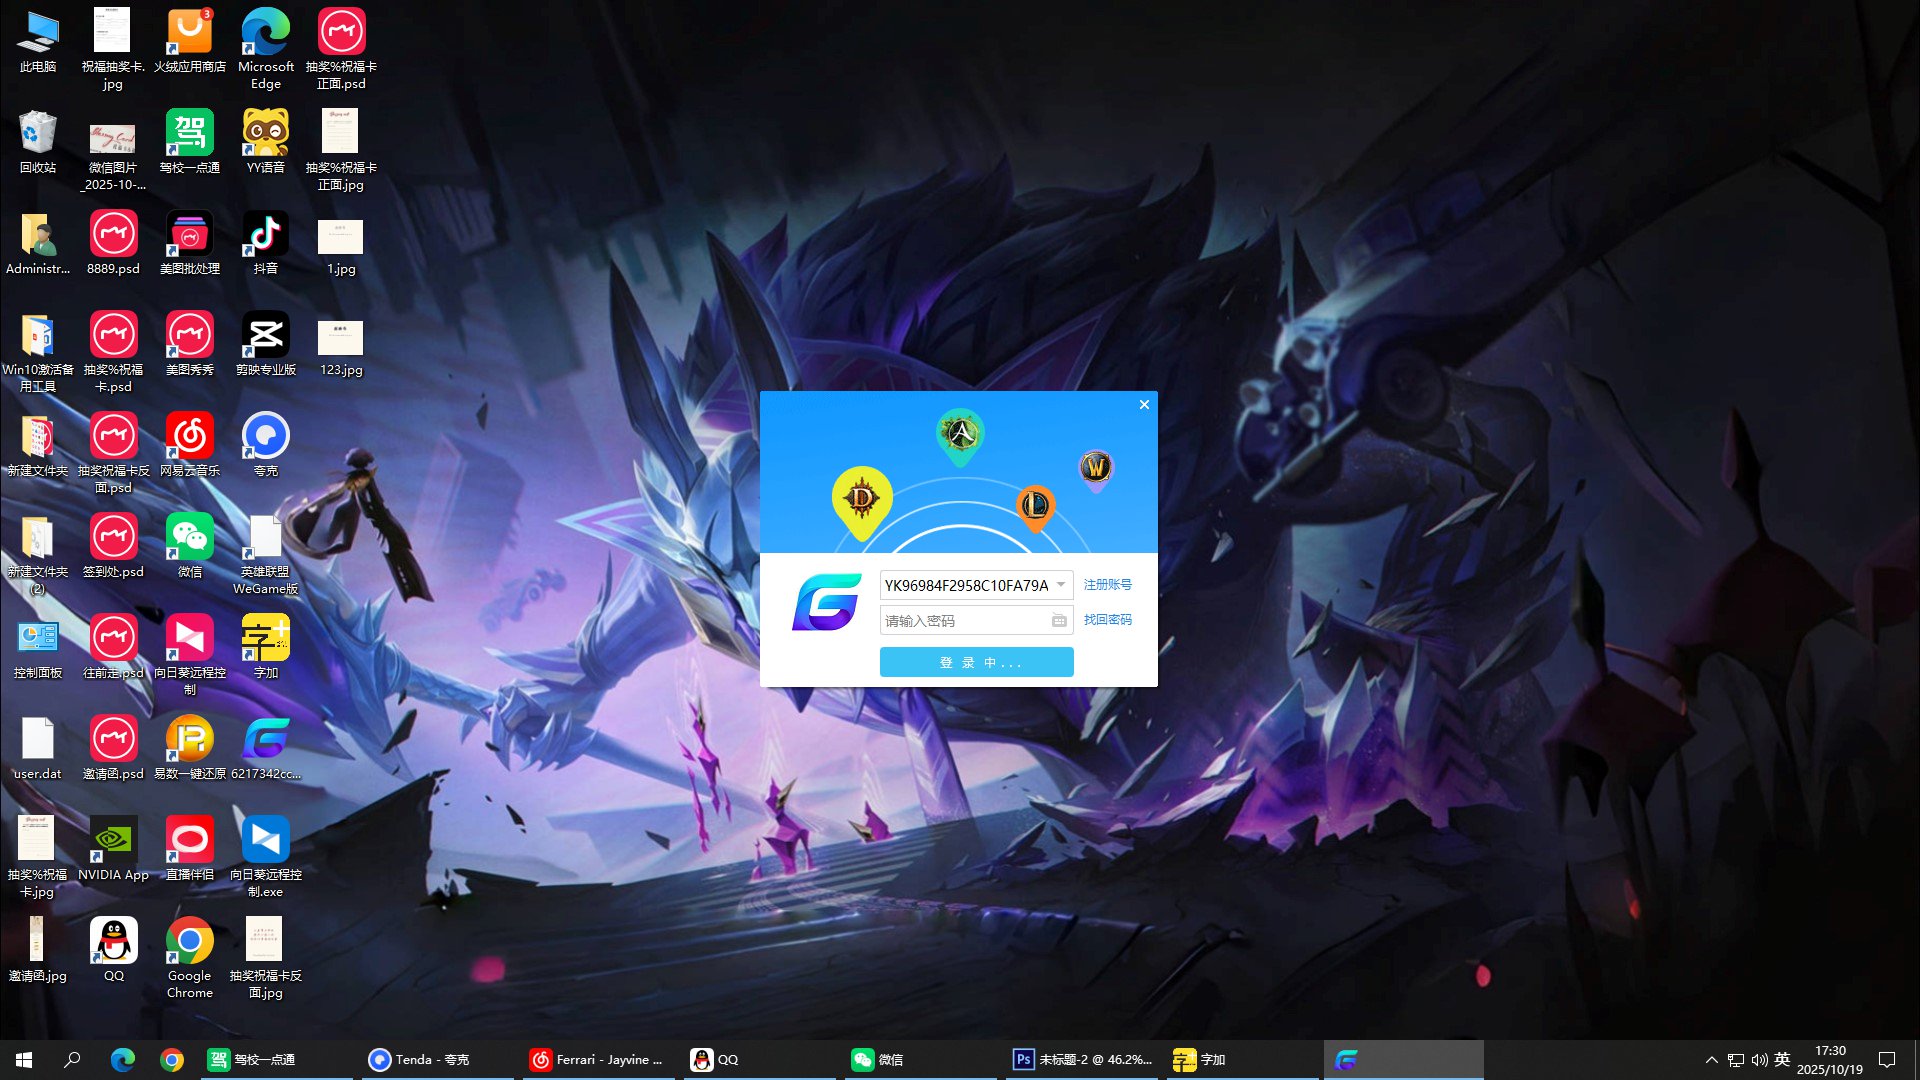The image size is (1920, 1080).
Task: Open the Windows Start menu
Action: pyautogui.click(x=24, y=1060)
